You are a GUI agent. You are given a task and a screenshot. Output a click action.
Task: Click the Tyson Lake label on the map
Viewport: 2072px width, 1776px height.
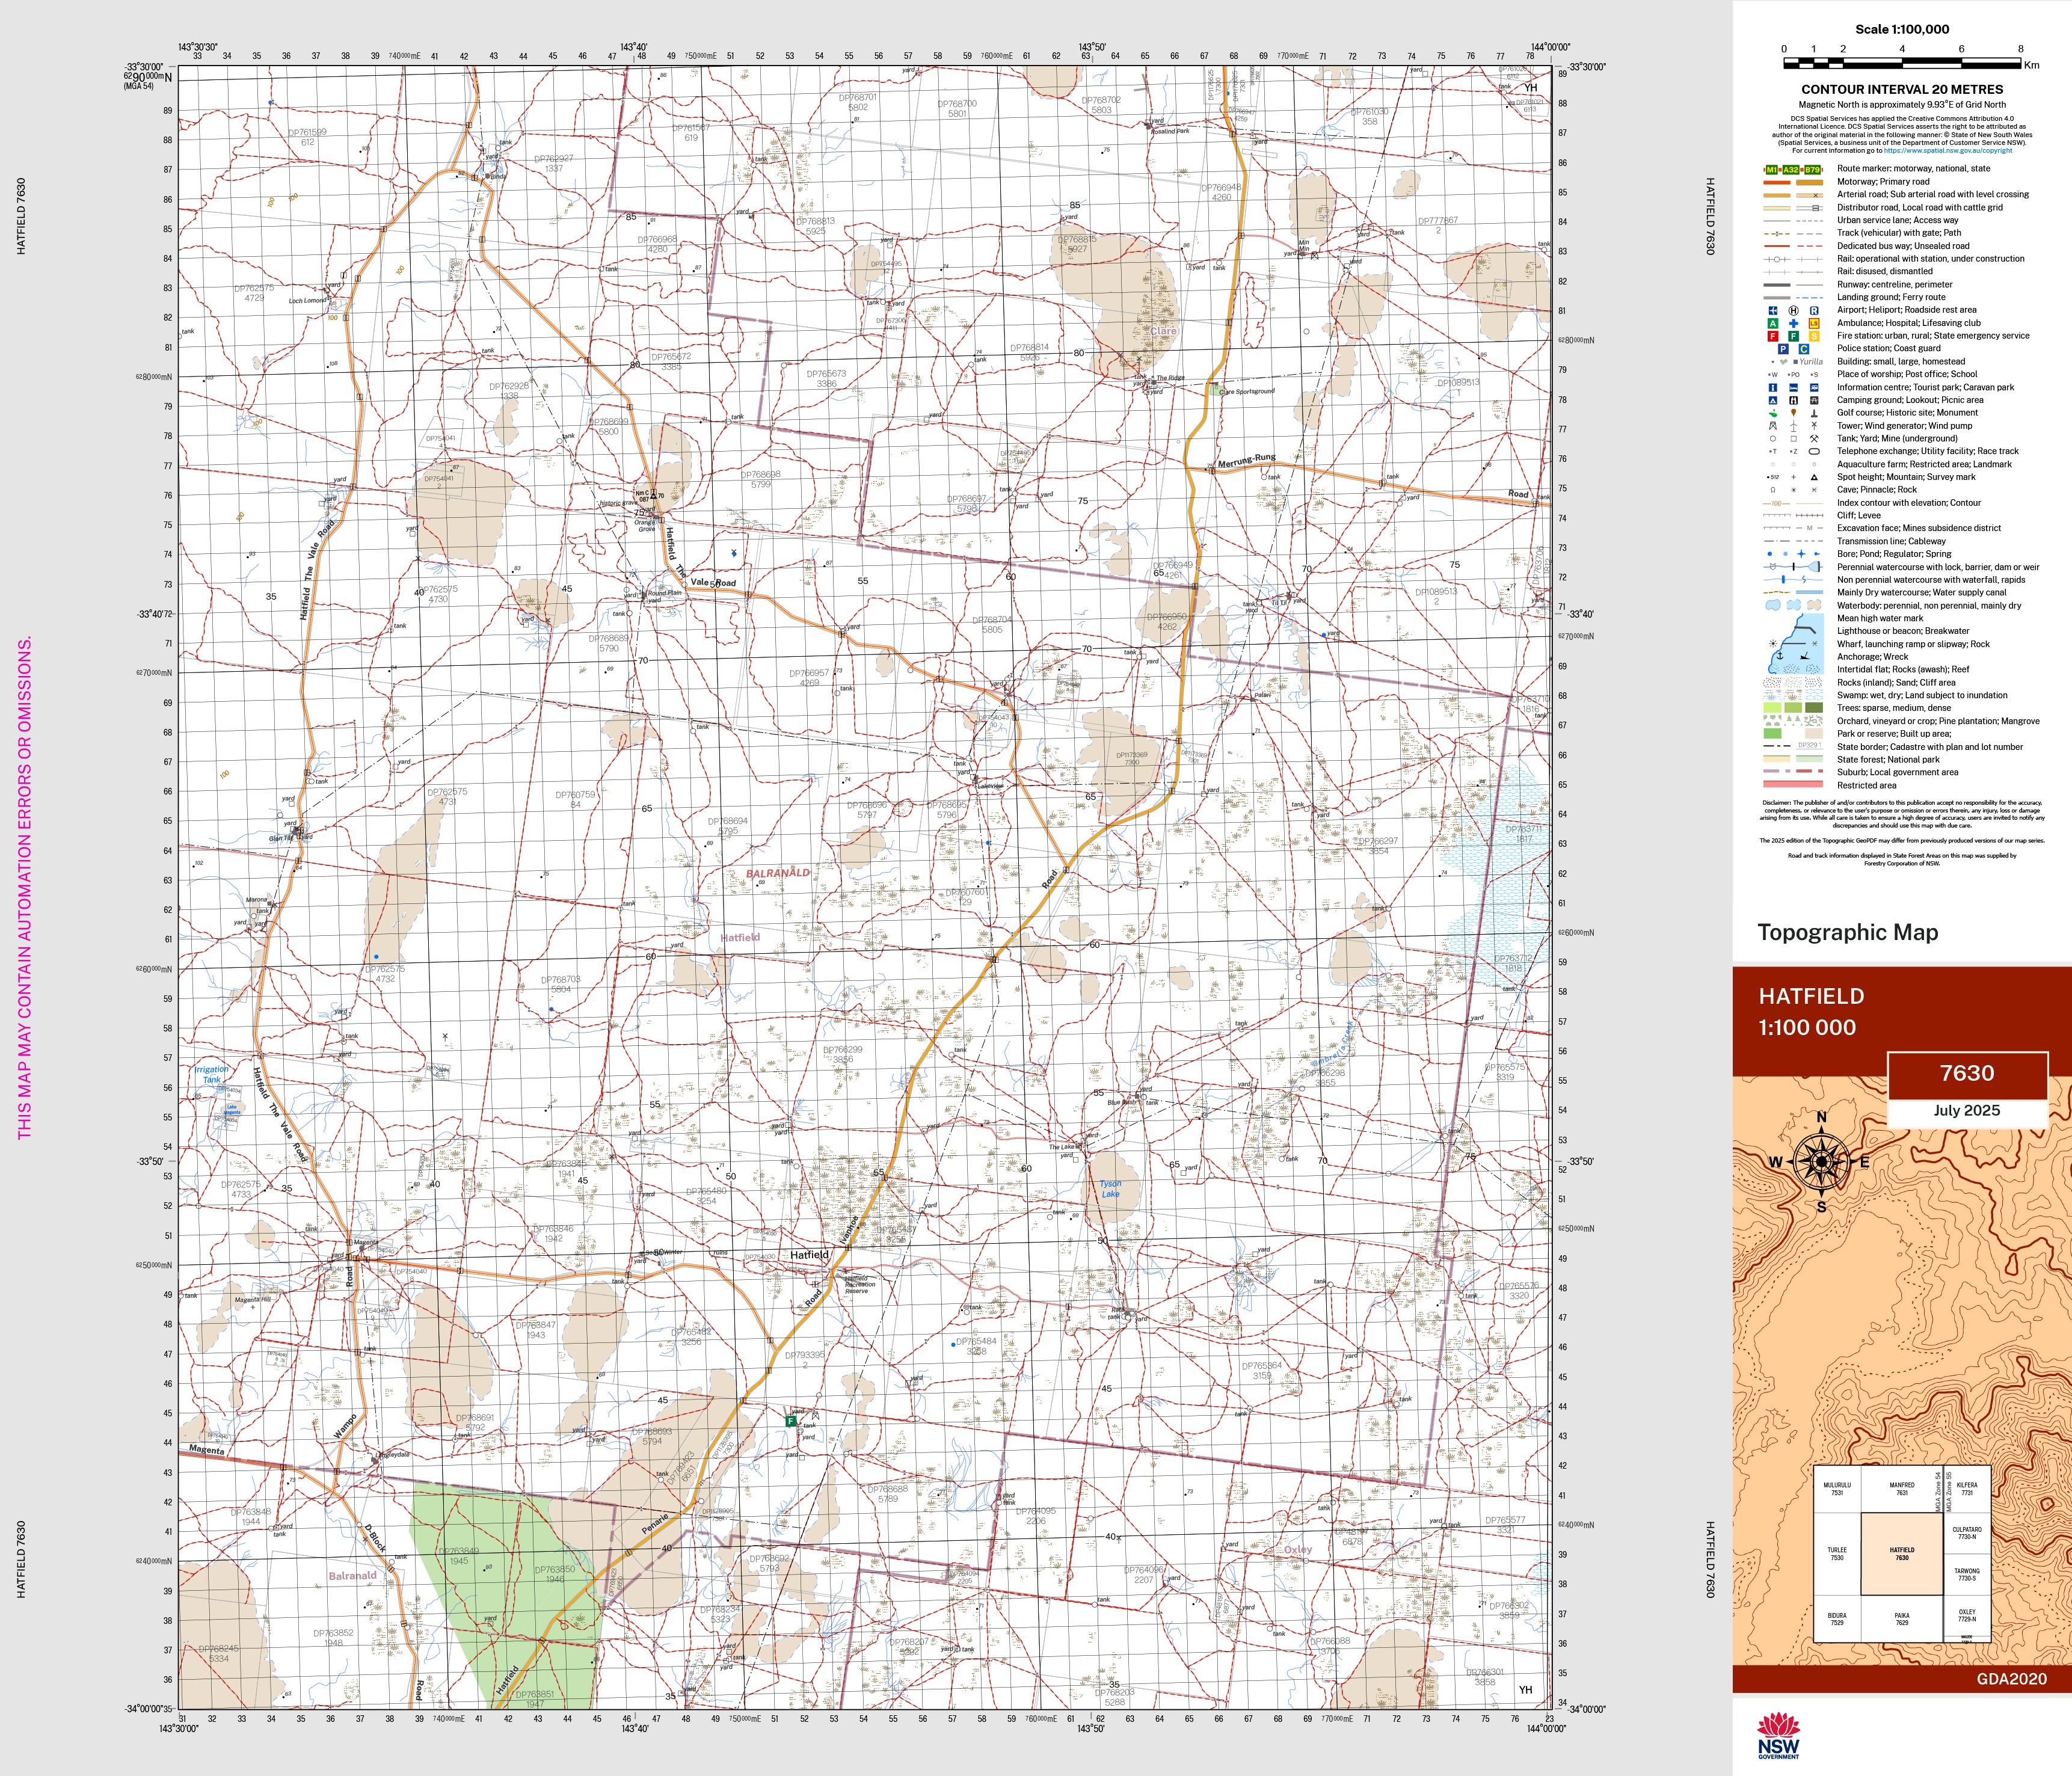tap(1110, 1188)
